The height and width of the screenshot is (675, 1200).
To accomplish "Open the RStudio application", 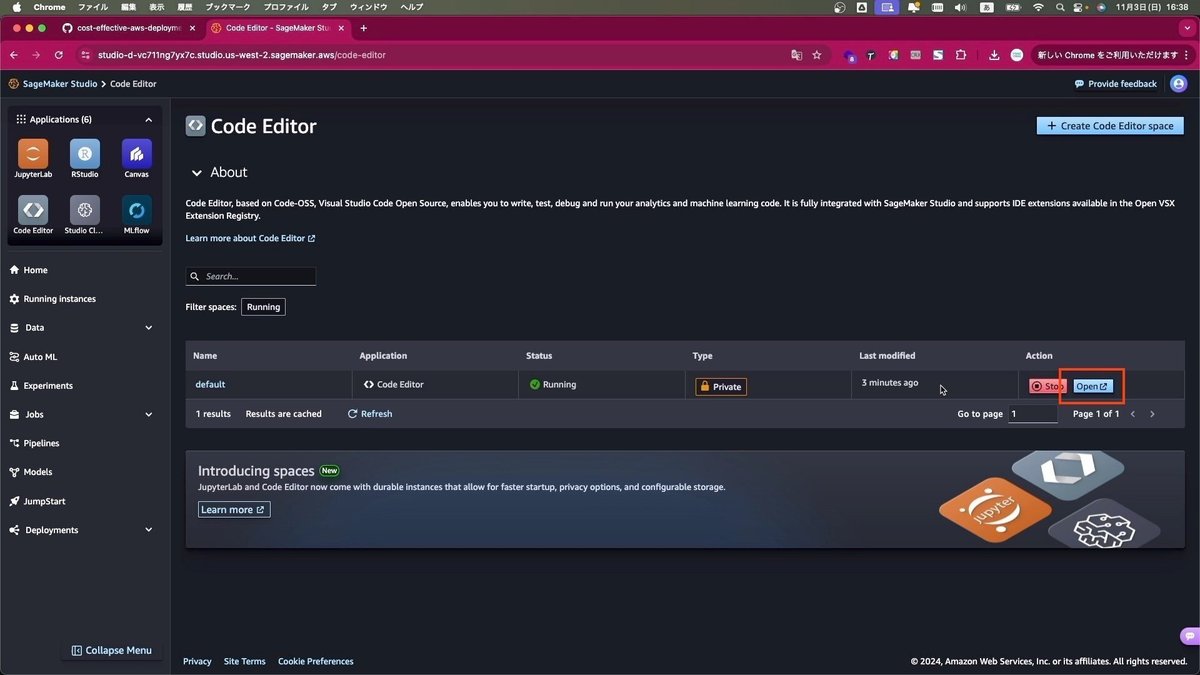I will [x=85, y=159].
